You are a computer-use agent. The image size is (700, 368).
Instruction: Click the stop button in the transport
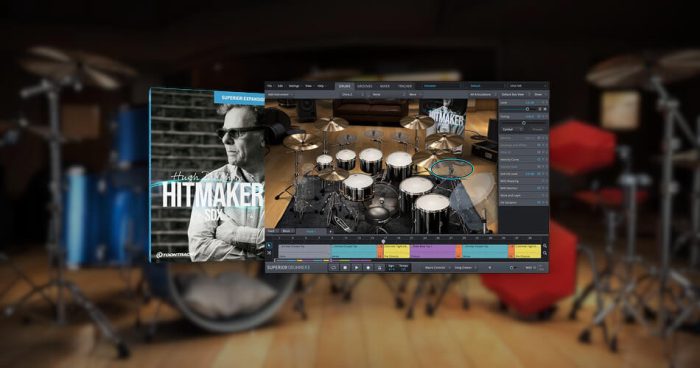[345, 268]
